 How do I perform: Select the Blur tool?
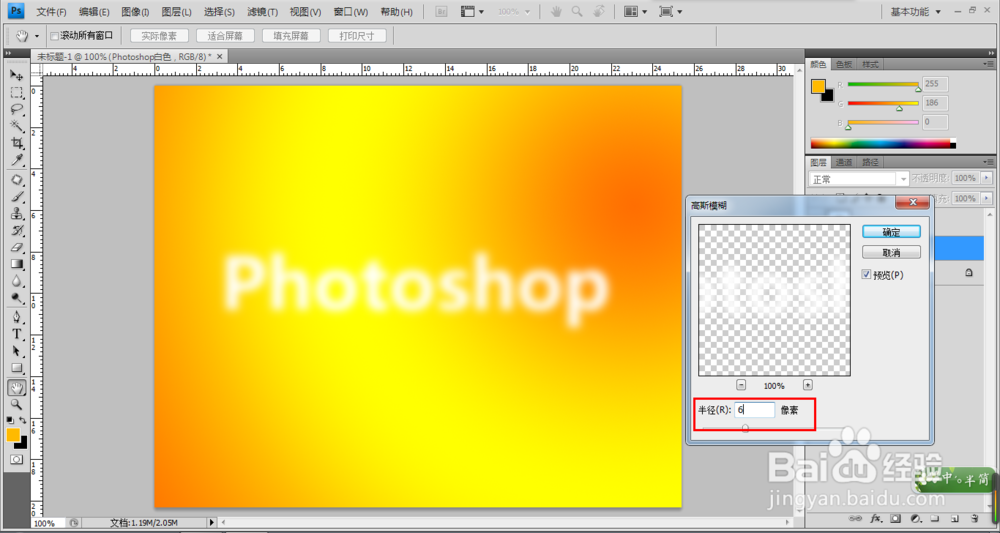[17, 281]
